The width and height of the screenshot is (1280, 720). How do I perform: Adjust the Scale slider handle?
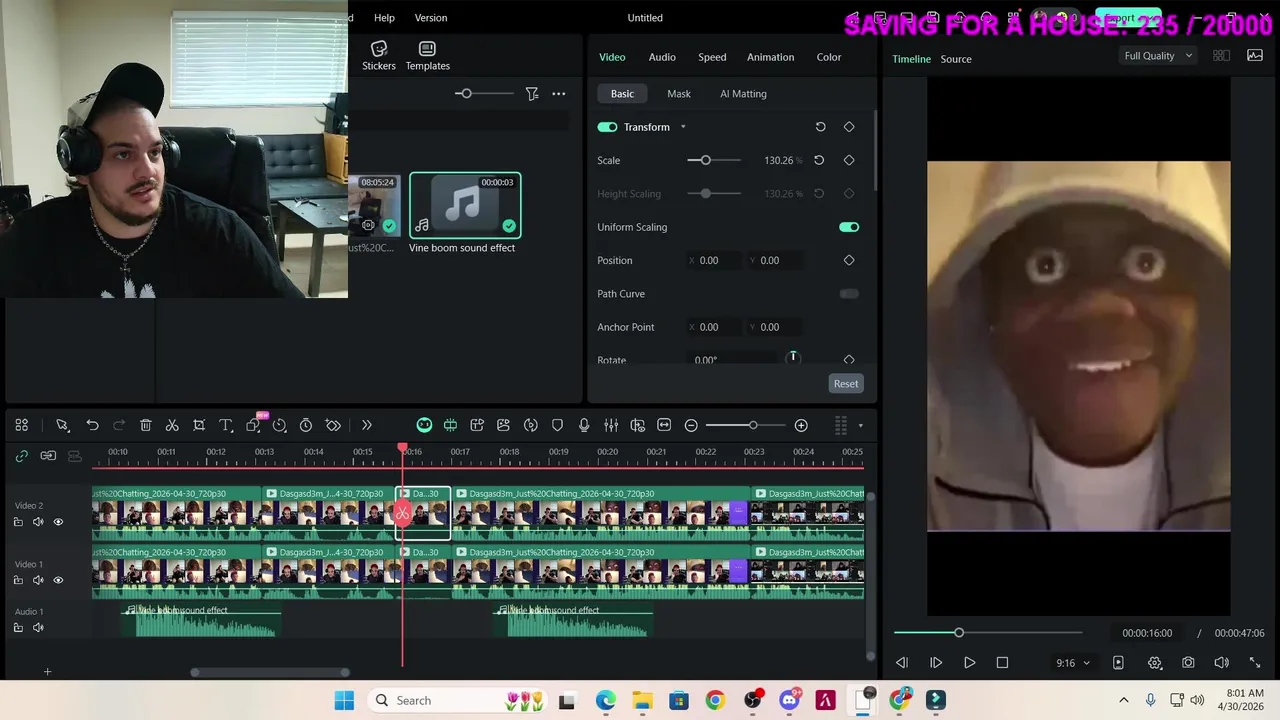(x=706, y=160)
